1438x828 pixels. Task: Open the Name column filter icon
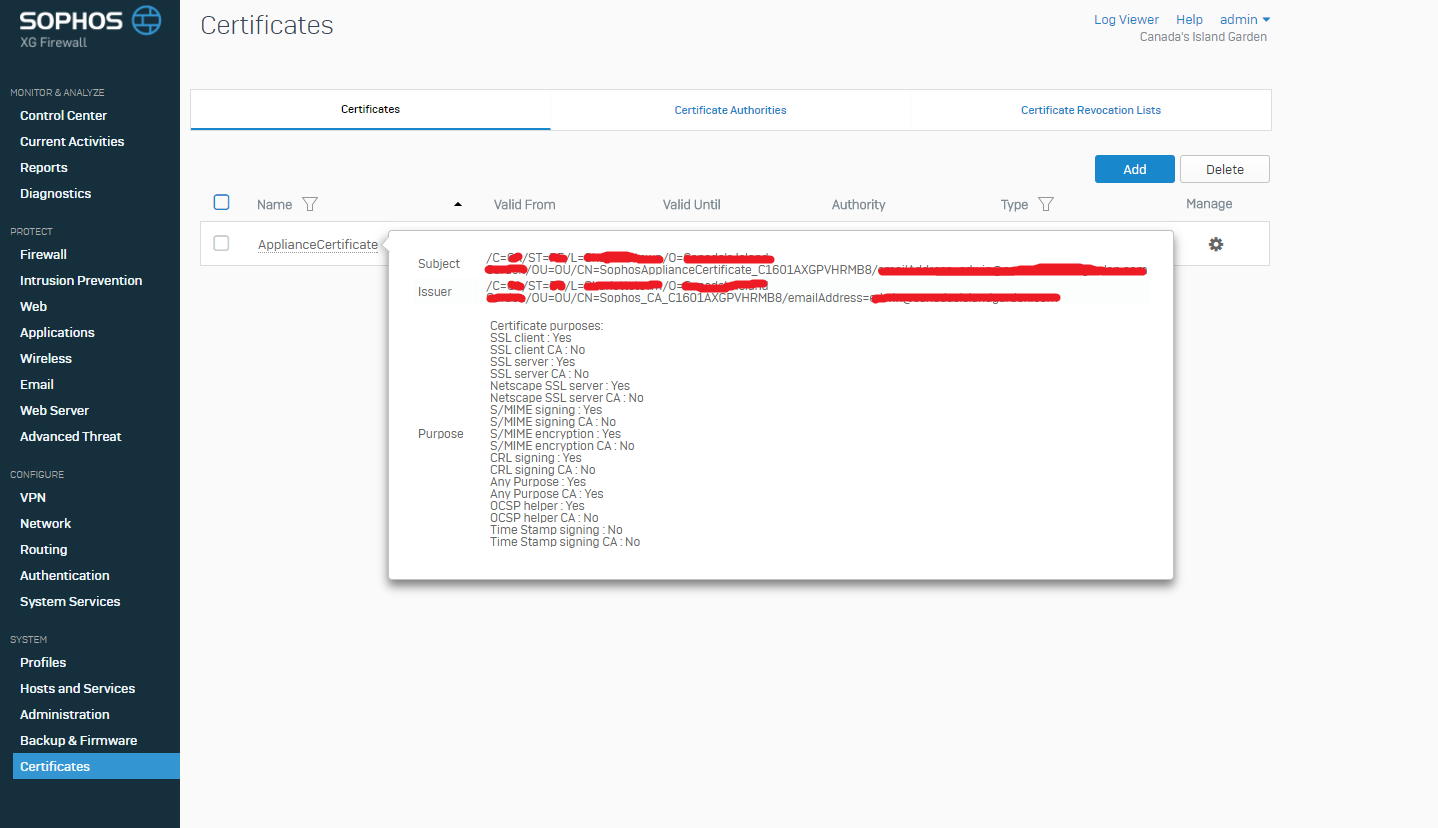(310, 204)
